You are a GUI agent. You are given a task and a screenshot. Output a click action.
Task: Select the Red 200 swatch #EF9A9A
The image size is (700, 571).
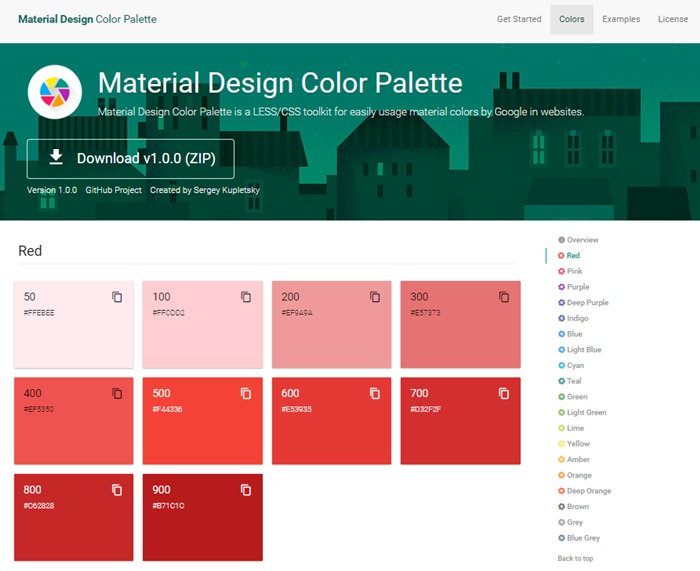coord(332,325)
